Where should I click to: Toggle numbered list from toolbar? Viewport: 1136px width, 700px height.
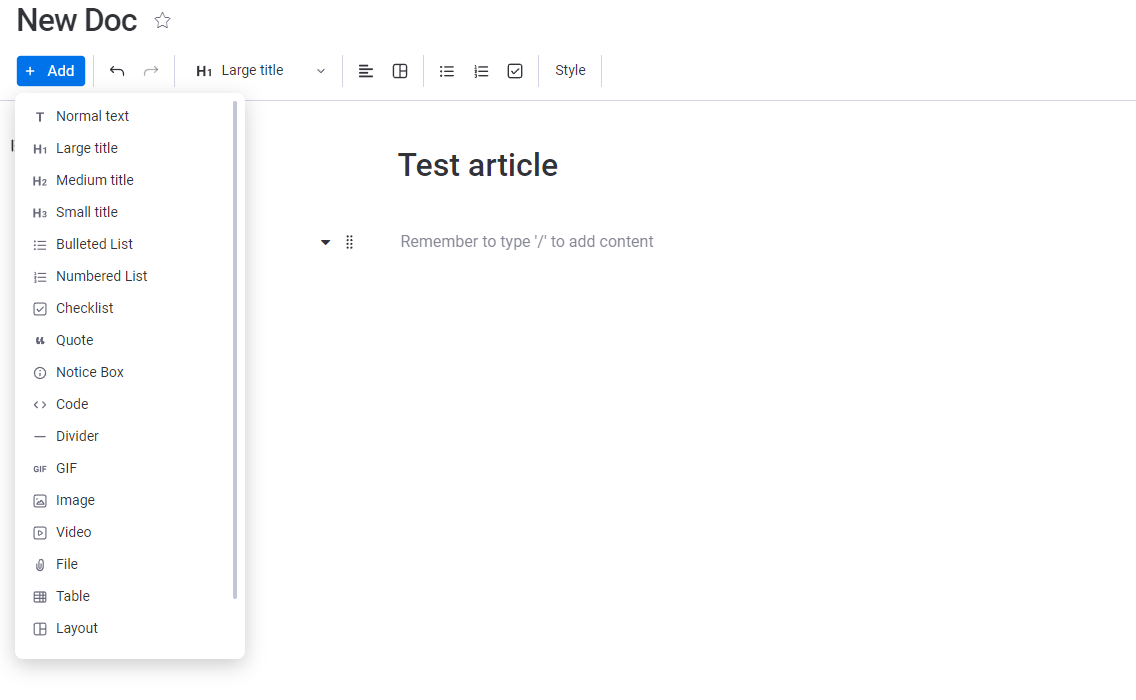coord(481,71)
